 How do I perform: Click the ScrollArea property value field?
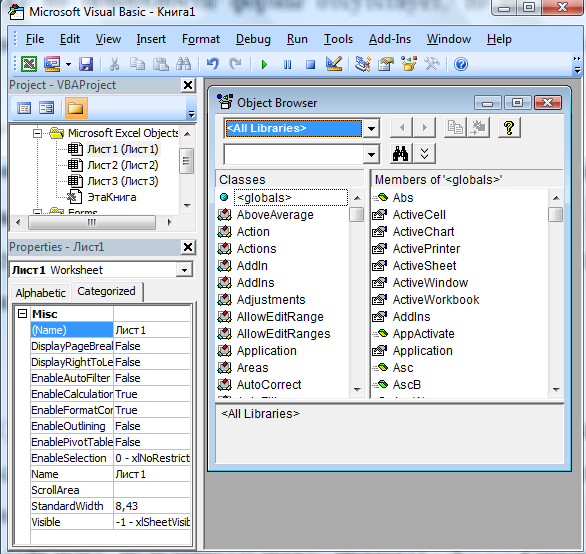tap(152, 490)
